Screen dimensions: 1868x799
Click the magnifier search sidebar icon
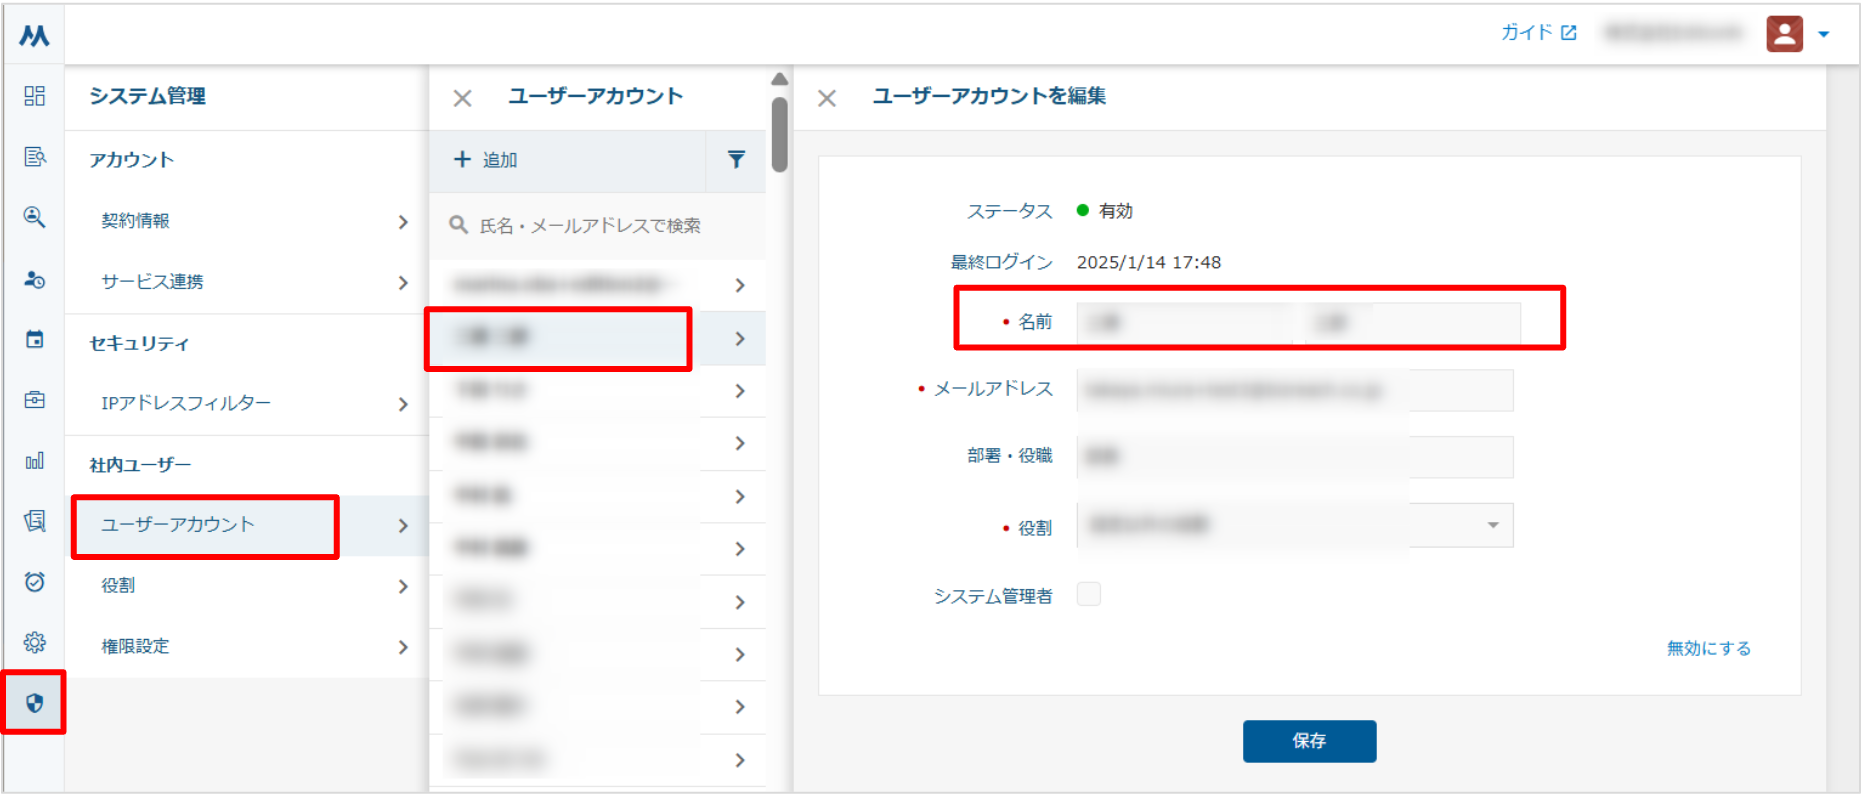[x=34, y=217]
